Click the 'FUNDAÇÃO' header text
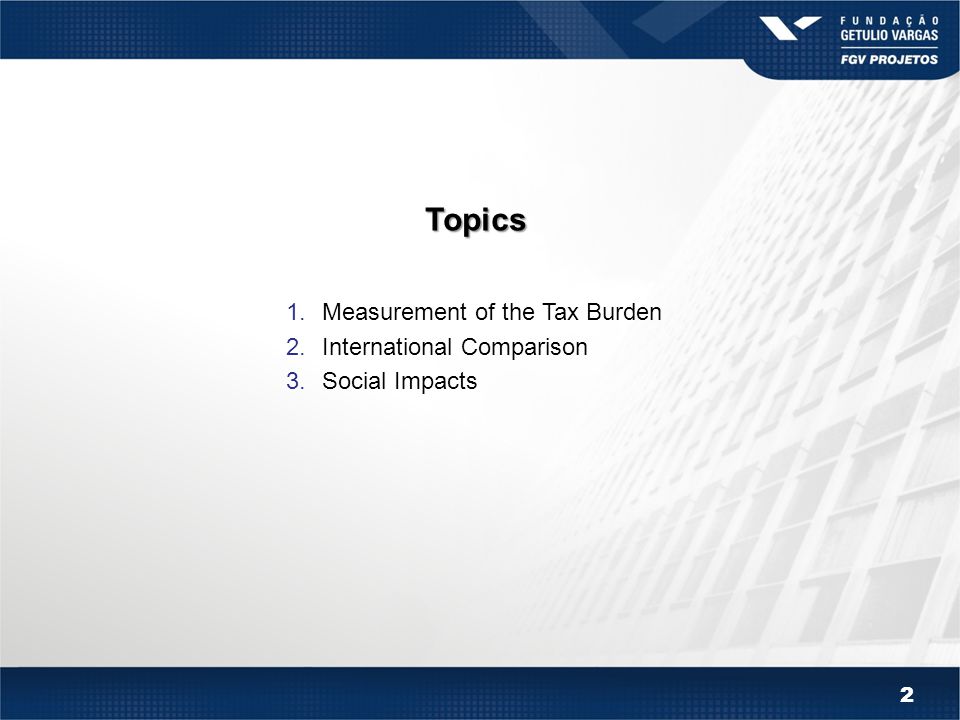 889,20
